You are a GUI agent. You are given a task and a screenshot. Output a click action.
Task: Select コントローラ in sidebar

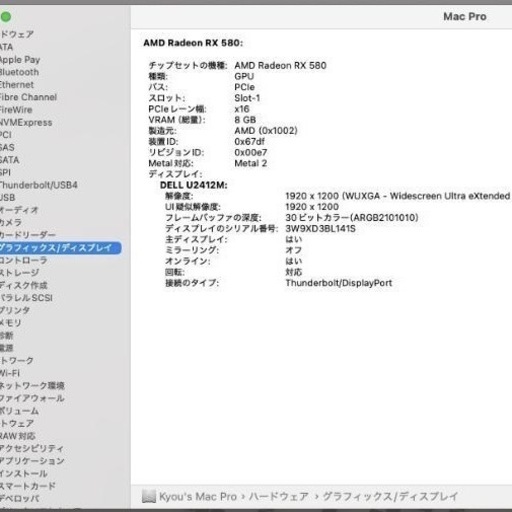pyautogui.click(x=23, y=260)
